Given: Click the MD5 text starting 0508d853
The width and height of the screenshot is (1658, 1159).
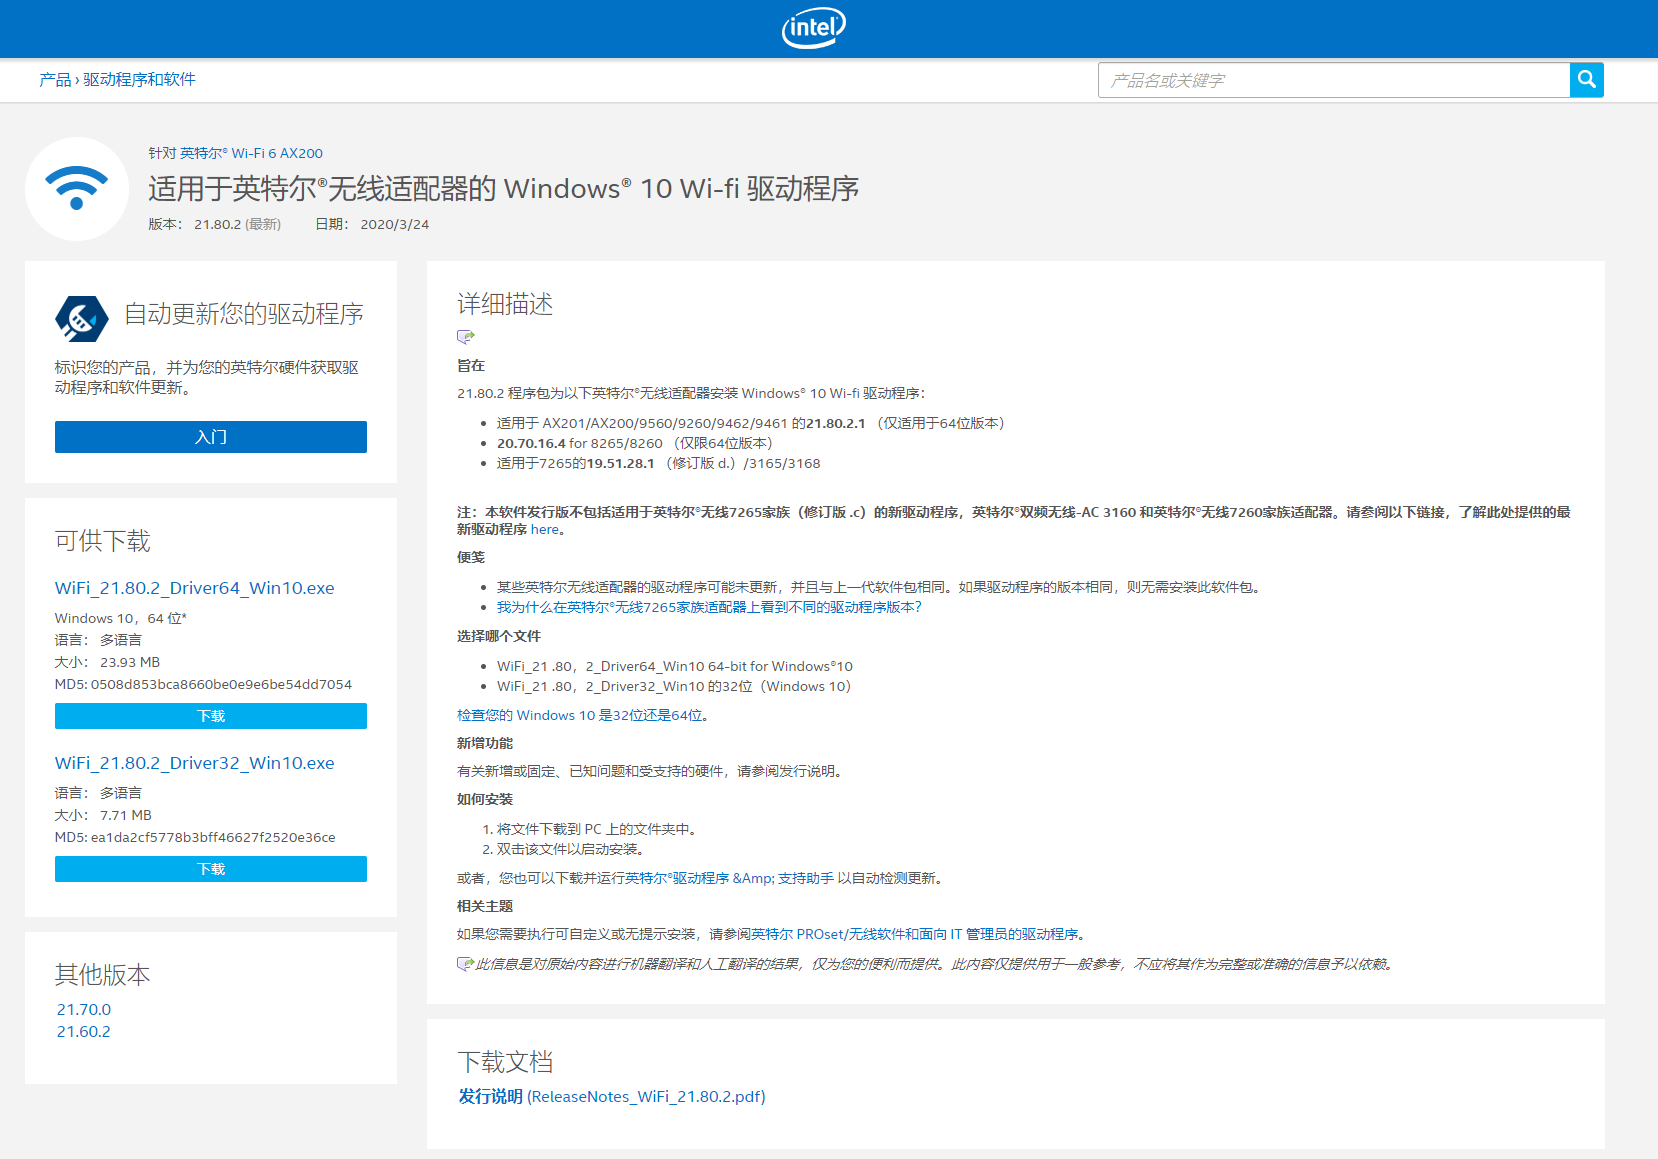Looking at the screenshot, I should tap(203, 685).
